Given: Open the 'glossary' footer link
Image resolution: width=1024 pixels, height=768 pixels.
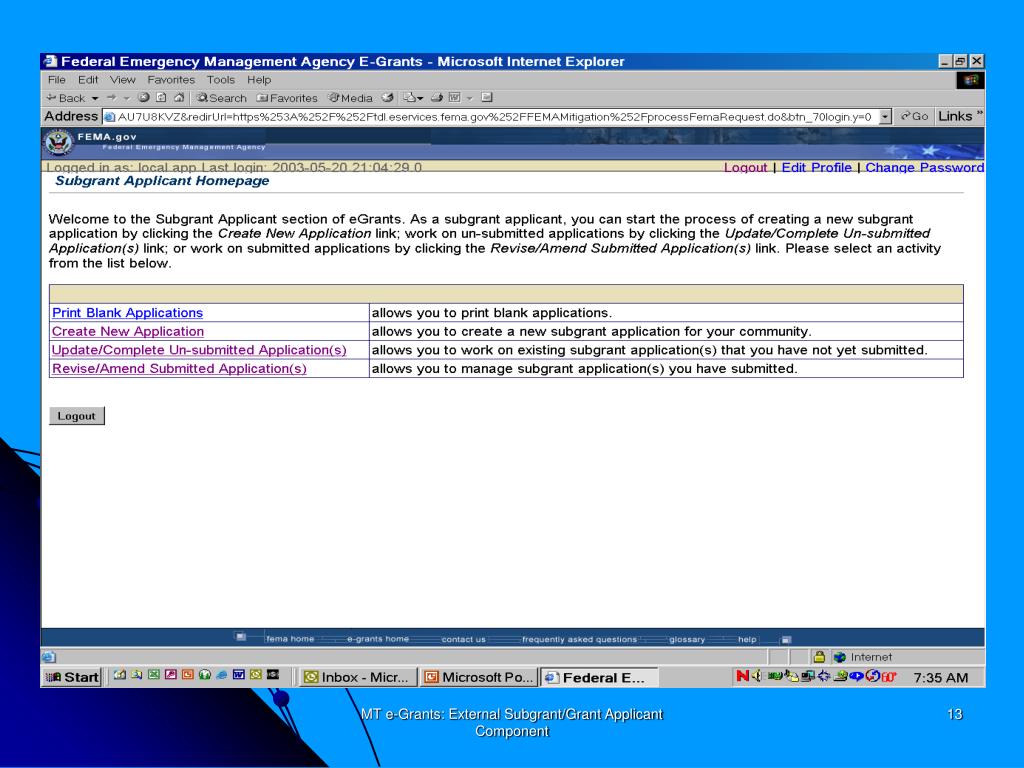Looking at the screenshot, I should point(687,639).
